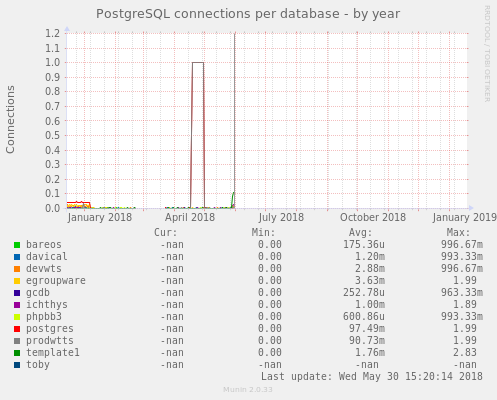Click the 'Max:' column header

click(458, 232)
